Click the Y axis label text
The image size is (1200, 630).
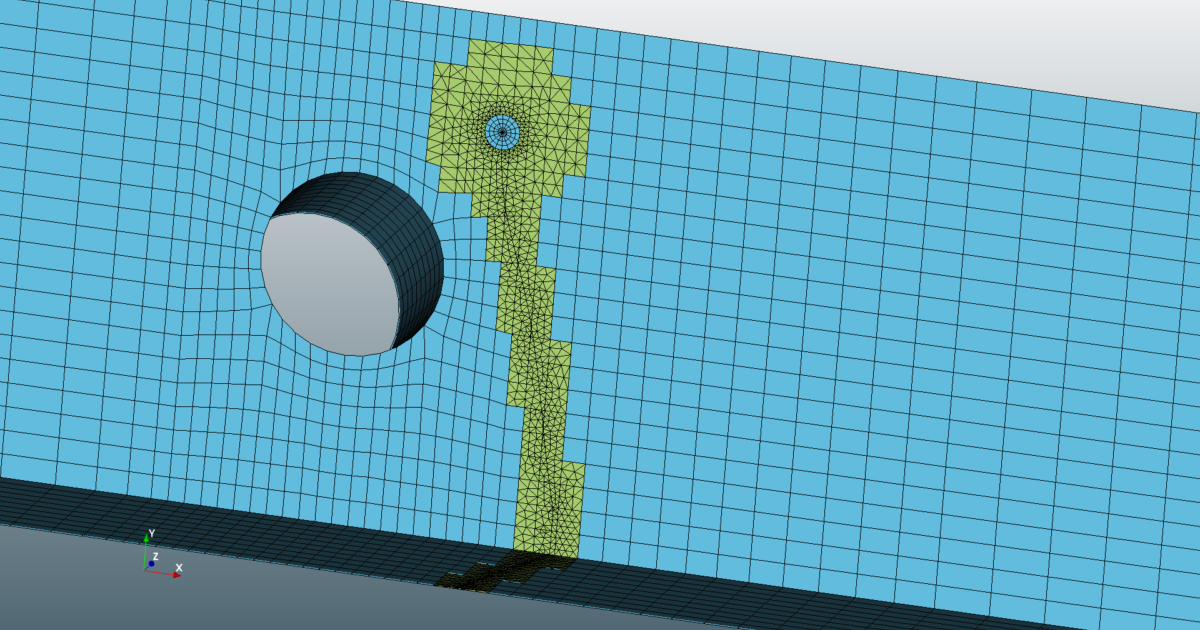(151, 533)
